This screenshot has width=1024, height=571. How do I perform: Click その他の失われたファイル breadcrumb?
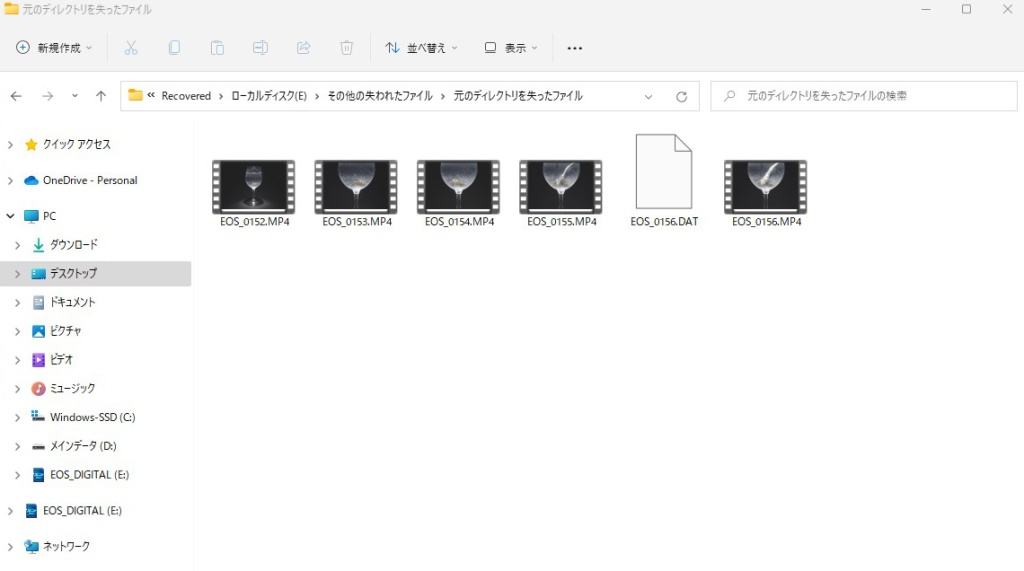click(x=380, y=96)
